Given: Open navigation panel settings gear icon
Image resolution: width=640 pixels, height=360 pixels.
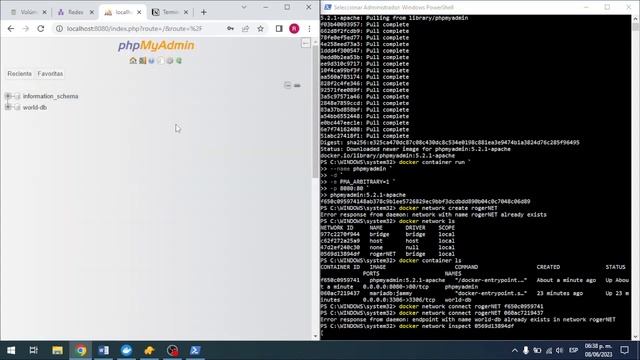Looking at the screenshot, I should (170, 61).
